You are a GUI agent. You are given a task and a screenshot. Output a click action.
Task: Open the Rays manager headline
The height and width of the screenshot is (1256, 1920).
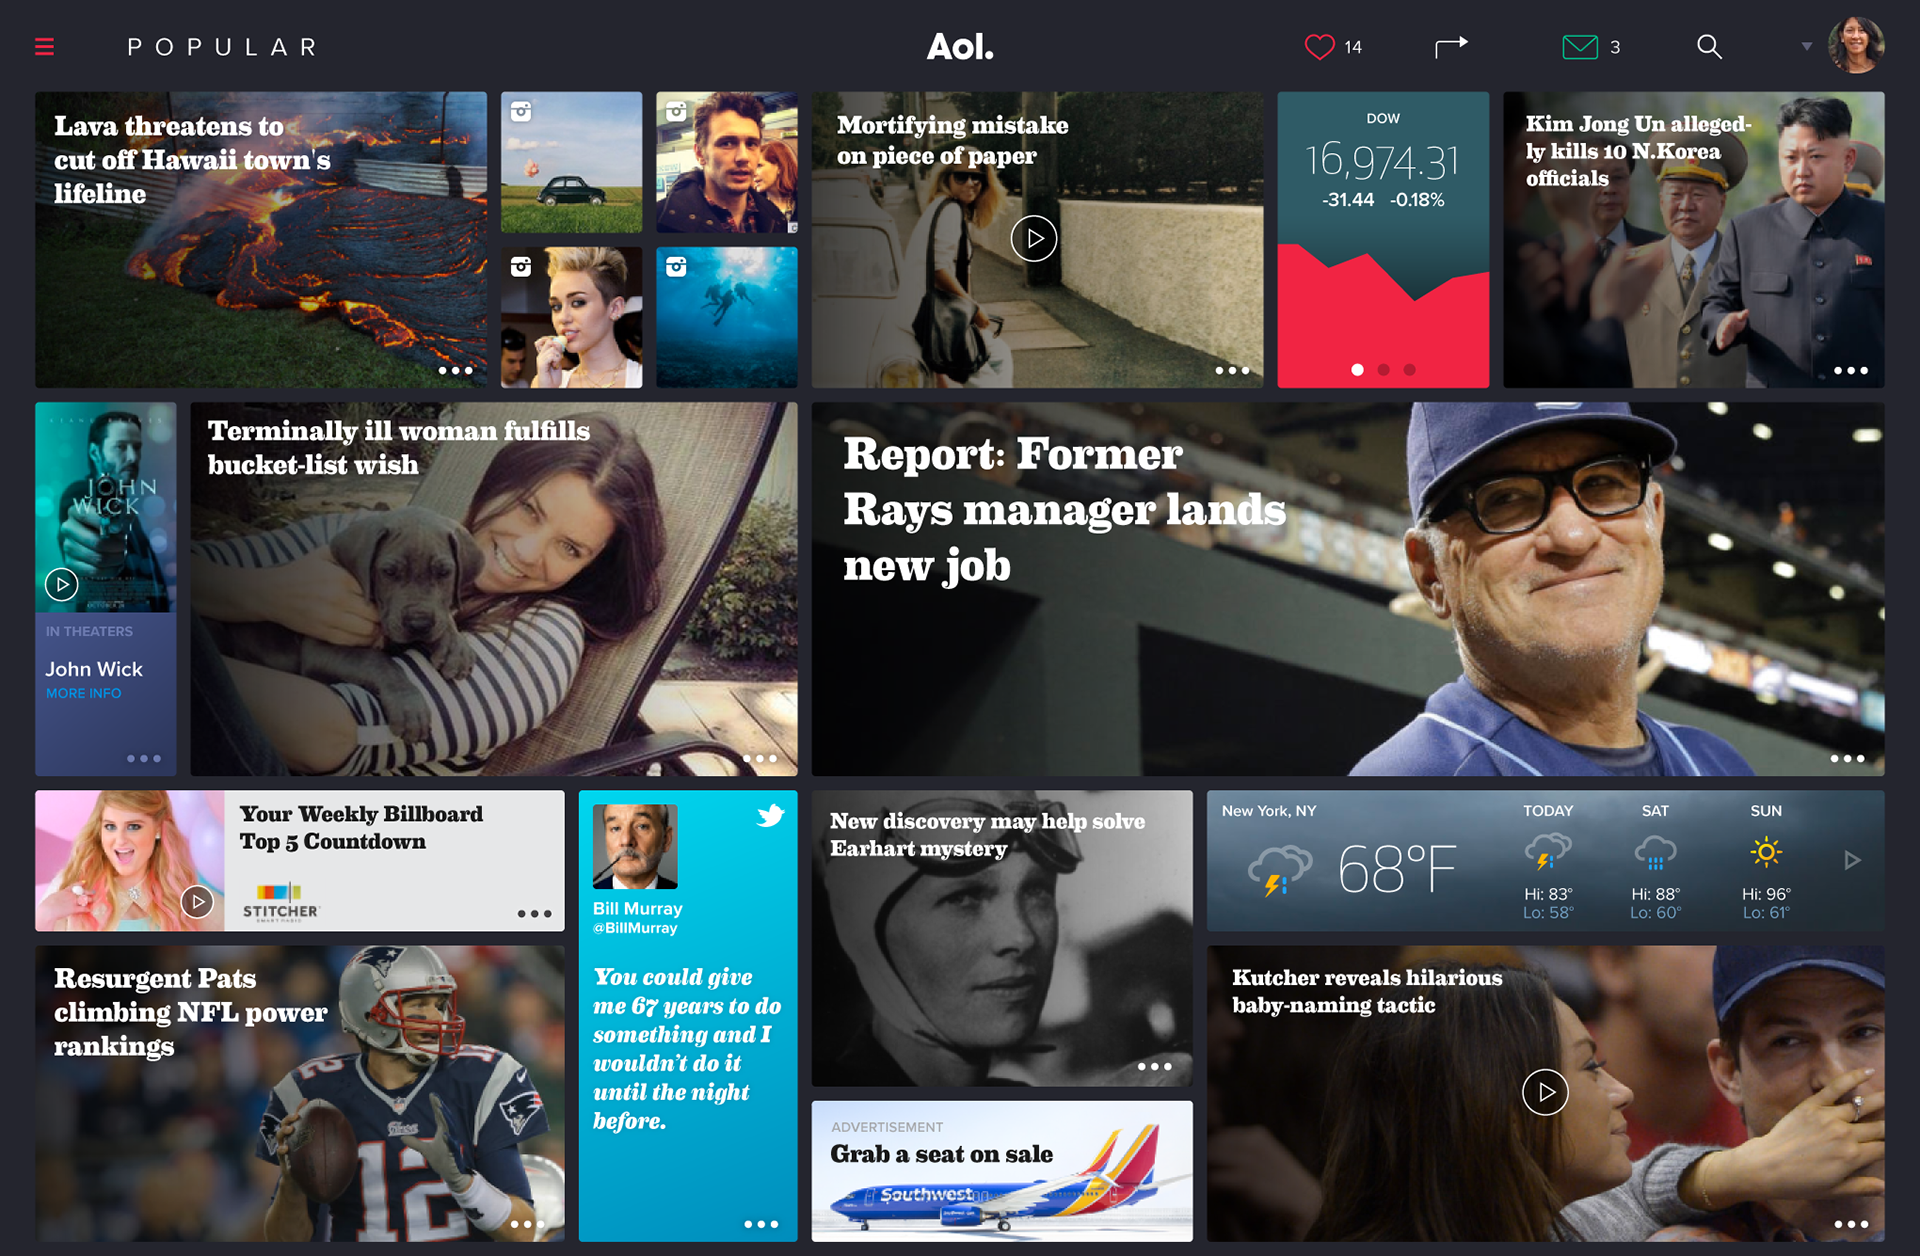point(1063,509)
